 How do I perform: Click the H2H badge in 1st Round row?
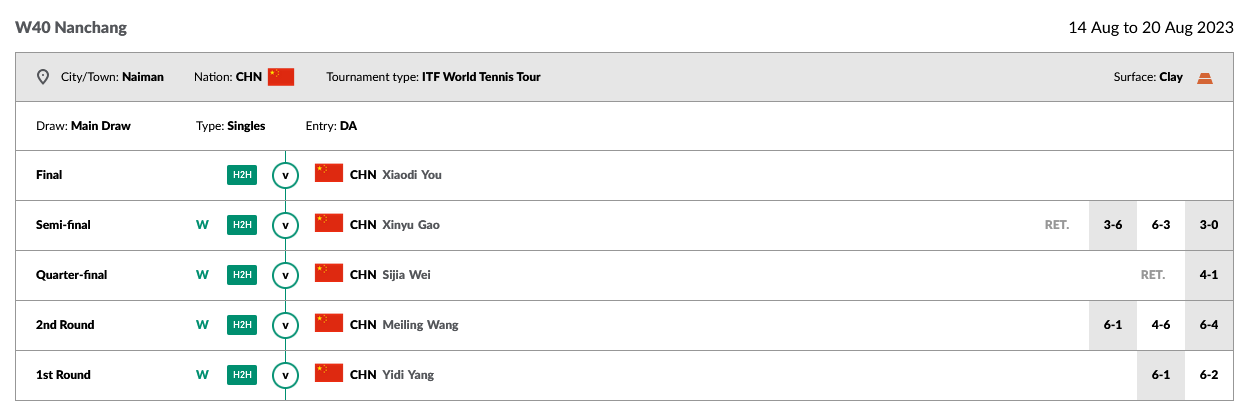(242, 375)
